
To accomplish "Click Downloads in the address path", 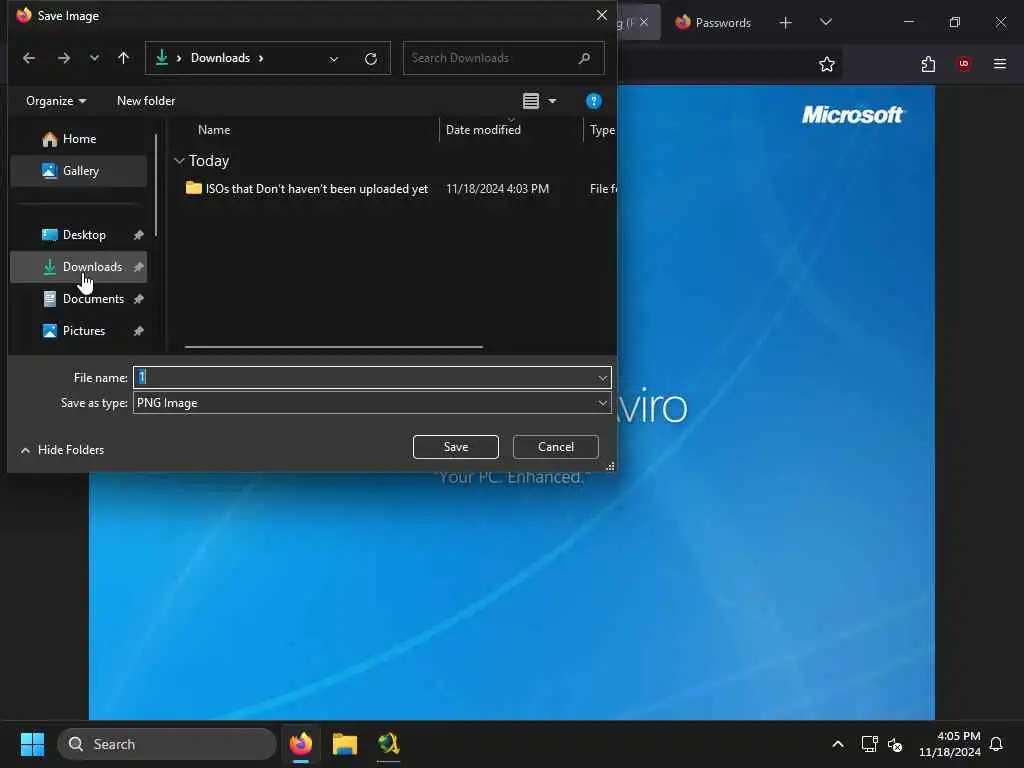I will tap(220, 58).
